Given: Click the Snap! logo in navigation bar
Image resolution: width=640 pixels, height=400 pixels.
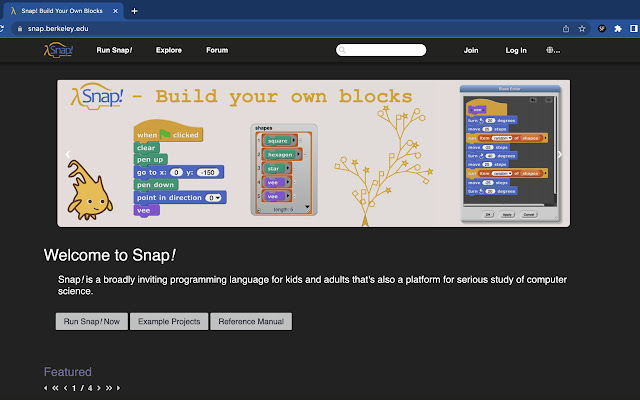Looking at the screenshot, I should [x=58, y=50].
